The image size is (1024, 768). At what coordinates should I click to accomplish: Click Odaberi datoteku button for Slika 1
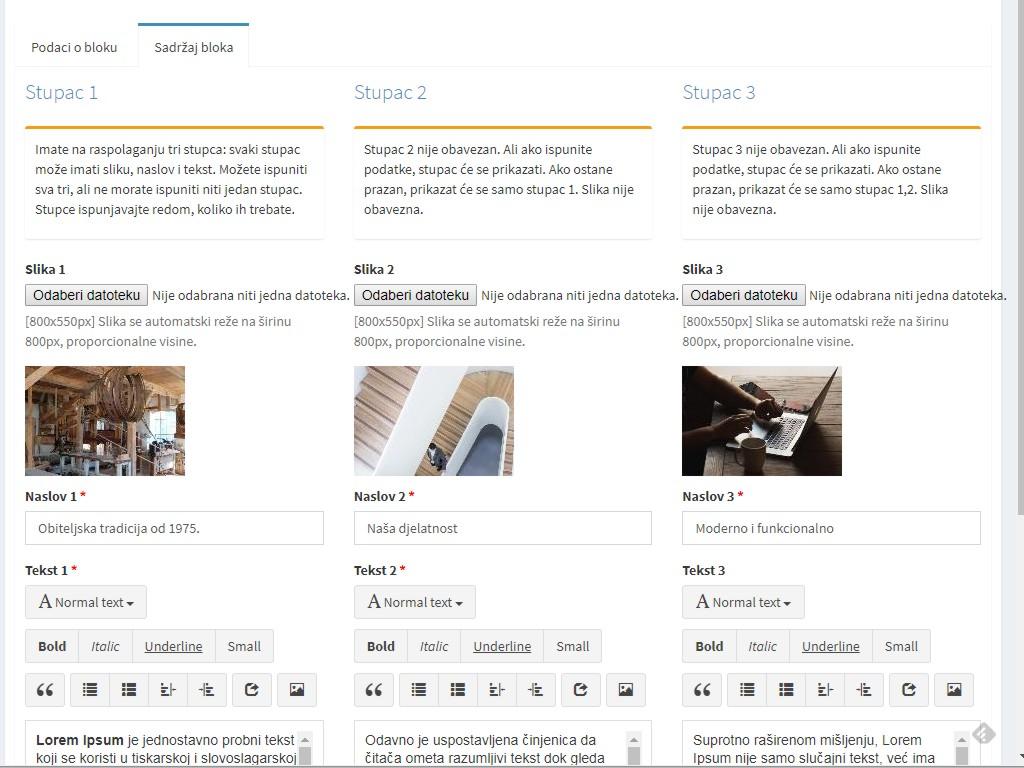coord(87,295)
